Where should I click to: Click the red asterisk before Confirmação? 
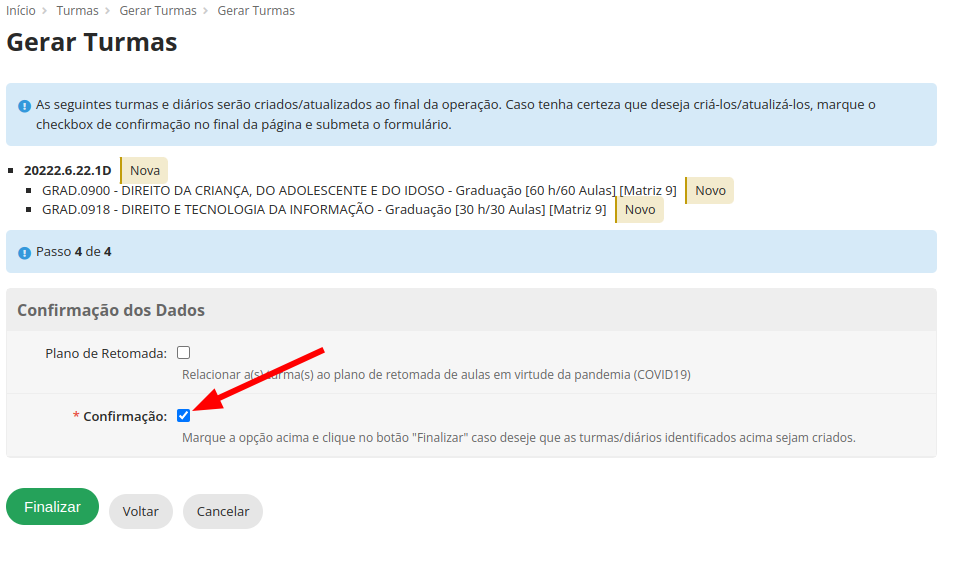pos(76,416)
